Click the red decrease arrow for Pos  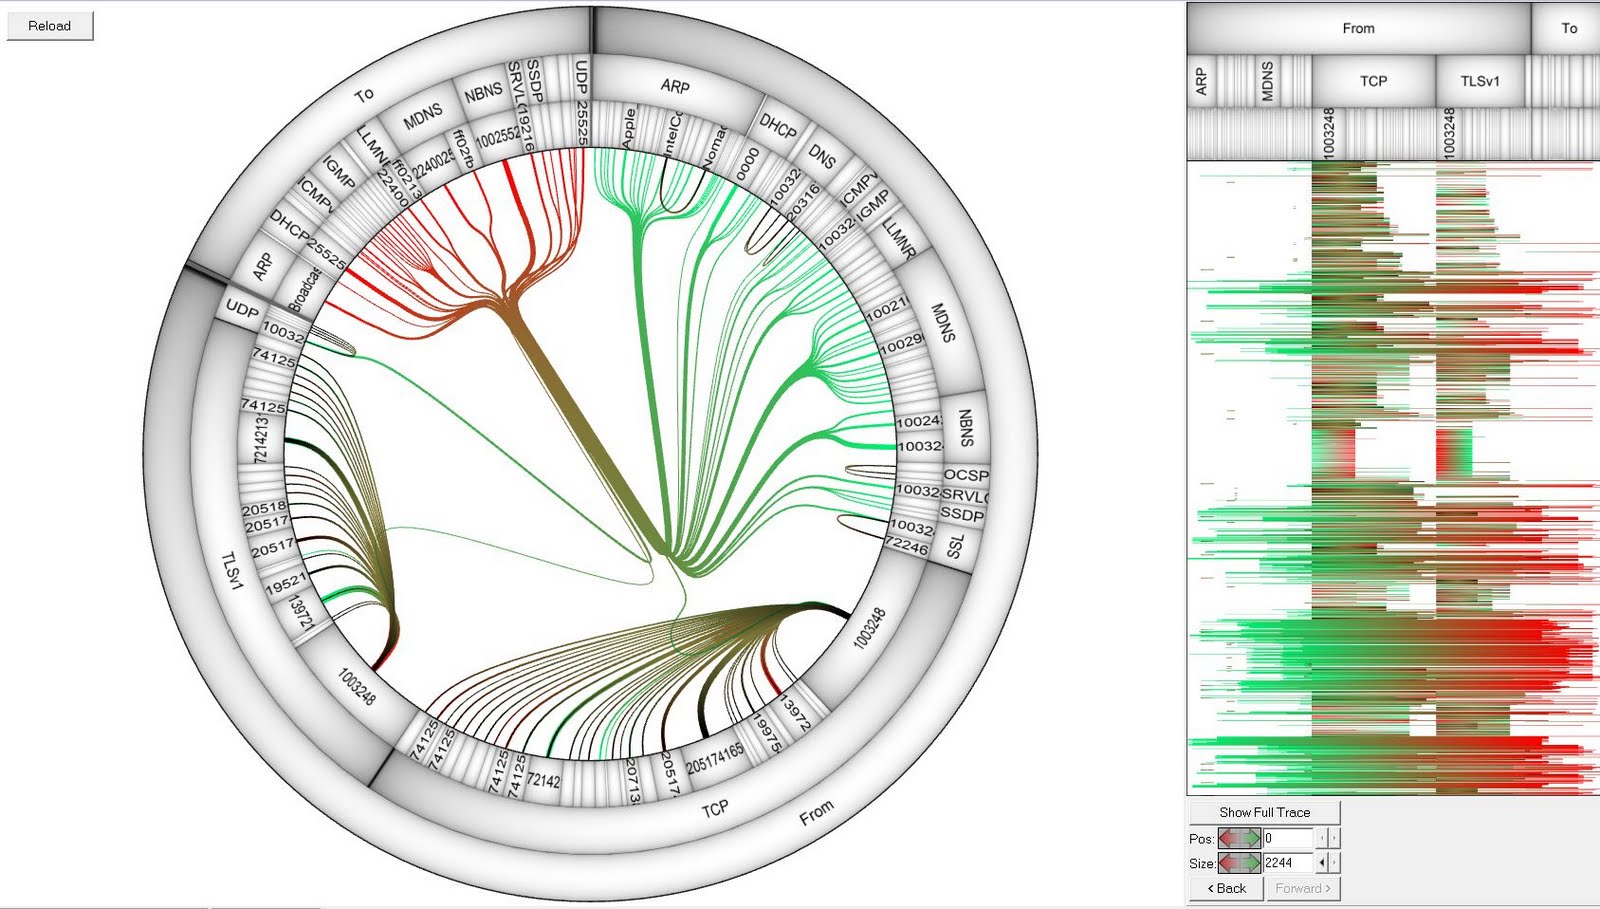point(1226,838)
